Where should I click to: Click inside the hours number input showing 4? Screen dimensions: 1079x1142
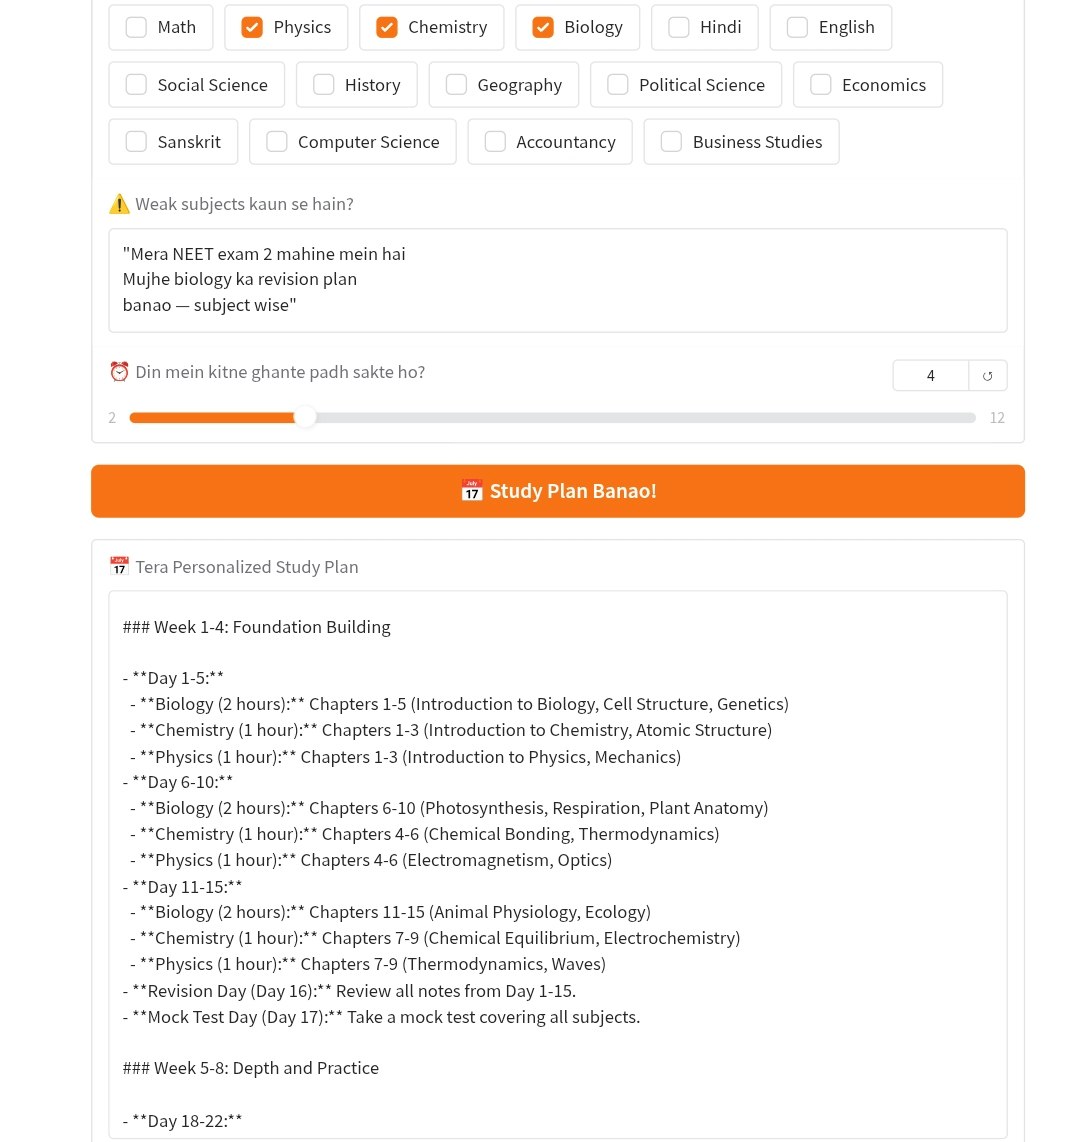[930, 375]
